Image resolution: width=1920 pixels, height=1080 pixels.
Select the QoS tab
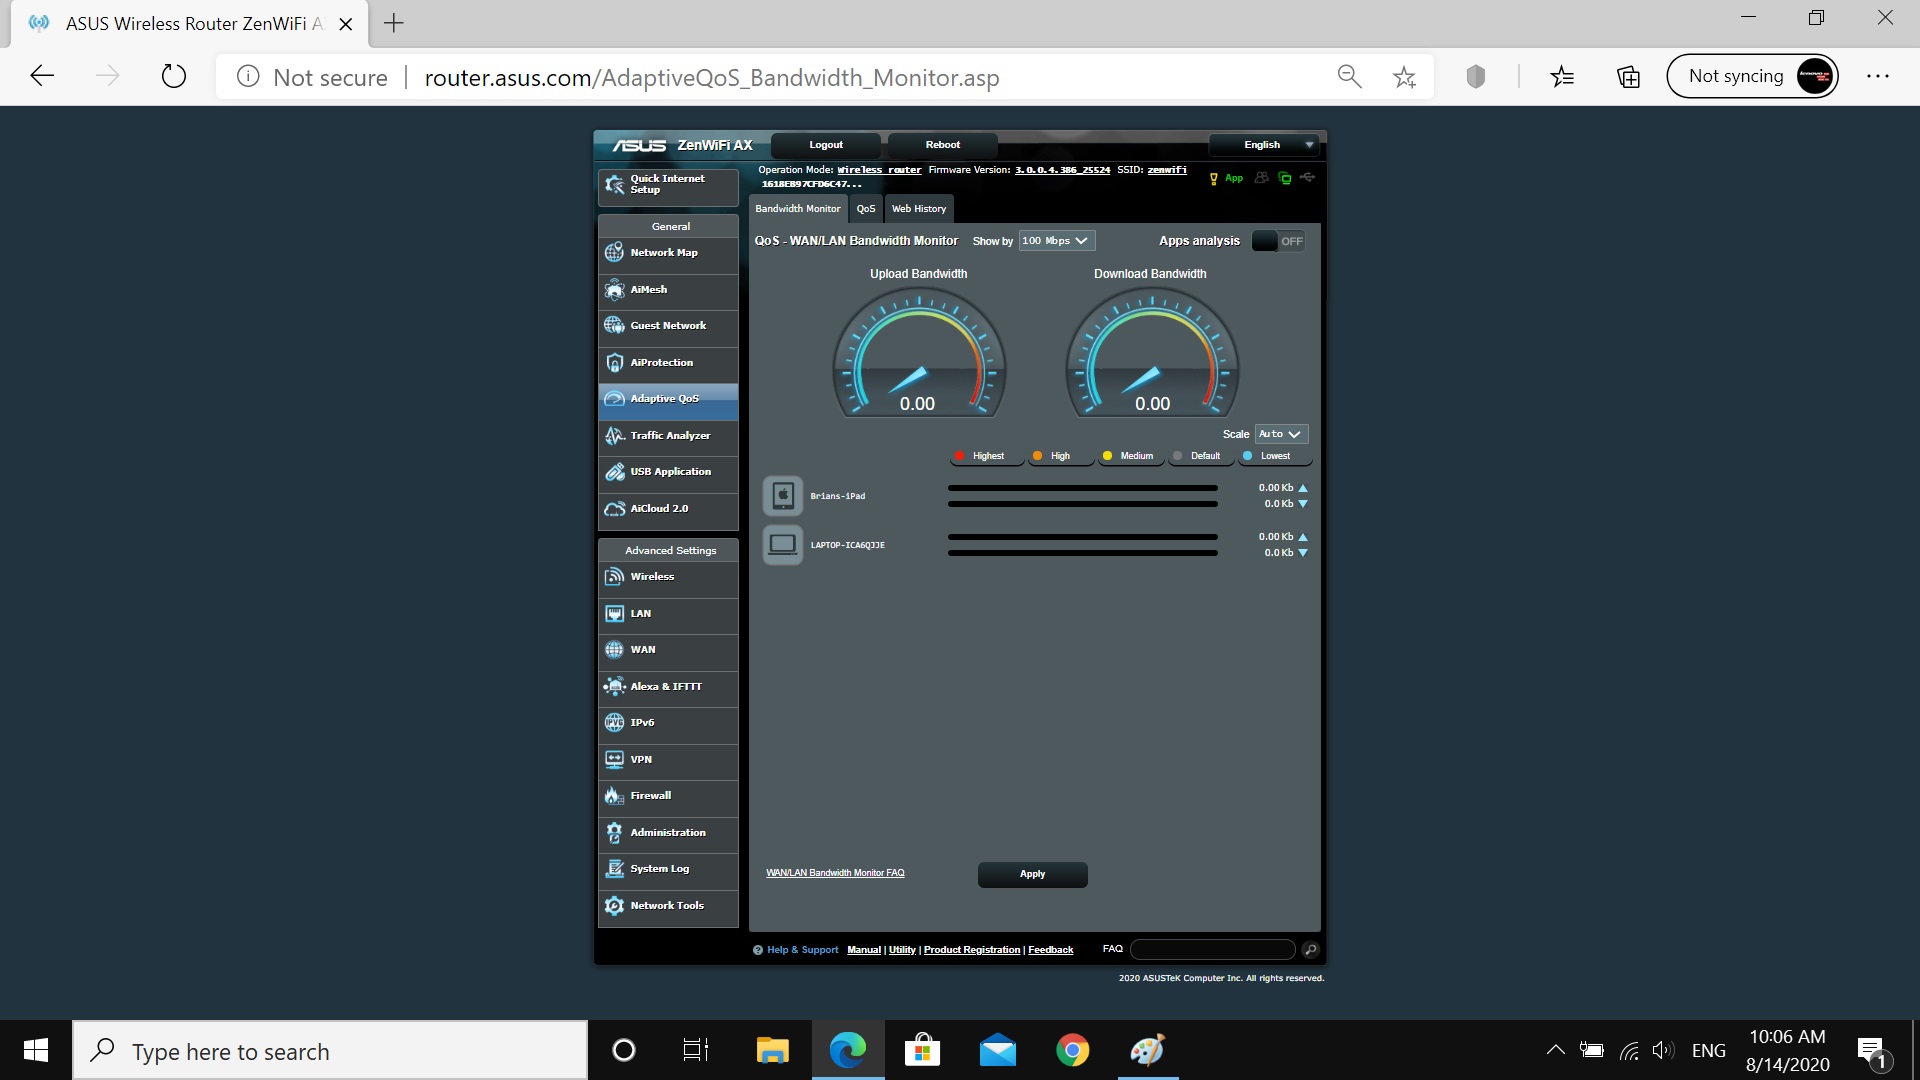tap(866, 208)
